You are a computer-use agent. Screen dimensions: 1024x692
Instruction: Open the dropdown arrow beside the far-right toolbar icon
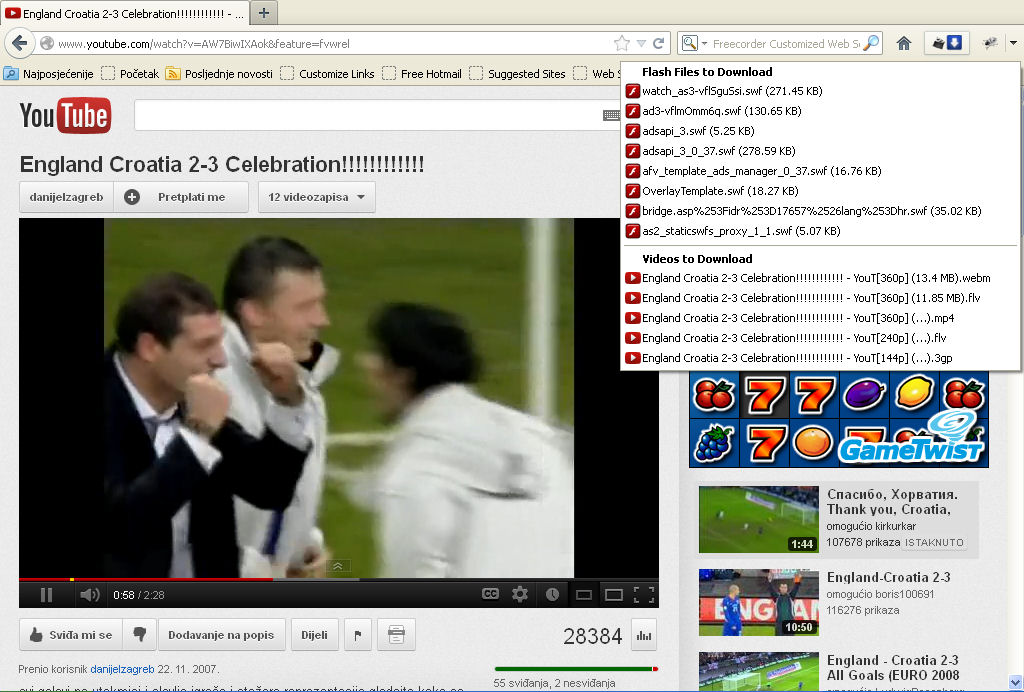(1013, 44)
